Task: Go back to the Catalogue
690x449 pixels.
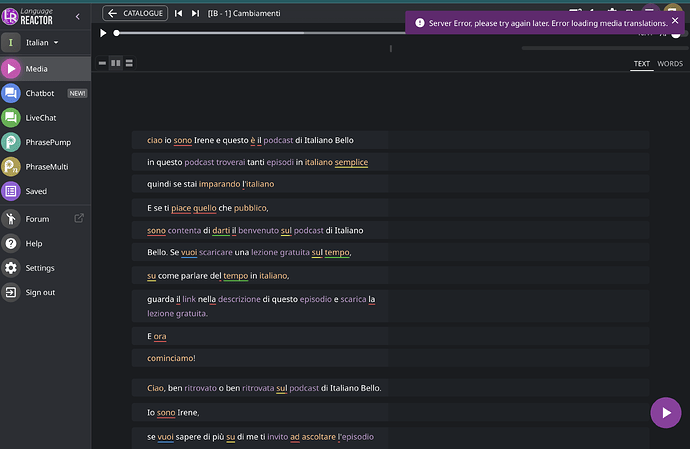Action: (135, 13)
